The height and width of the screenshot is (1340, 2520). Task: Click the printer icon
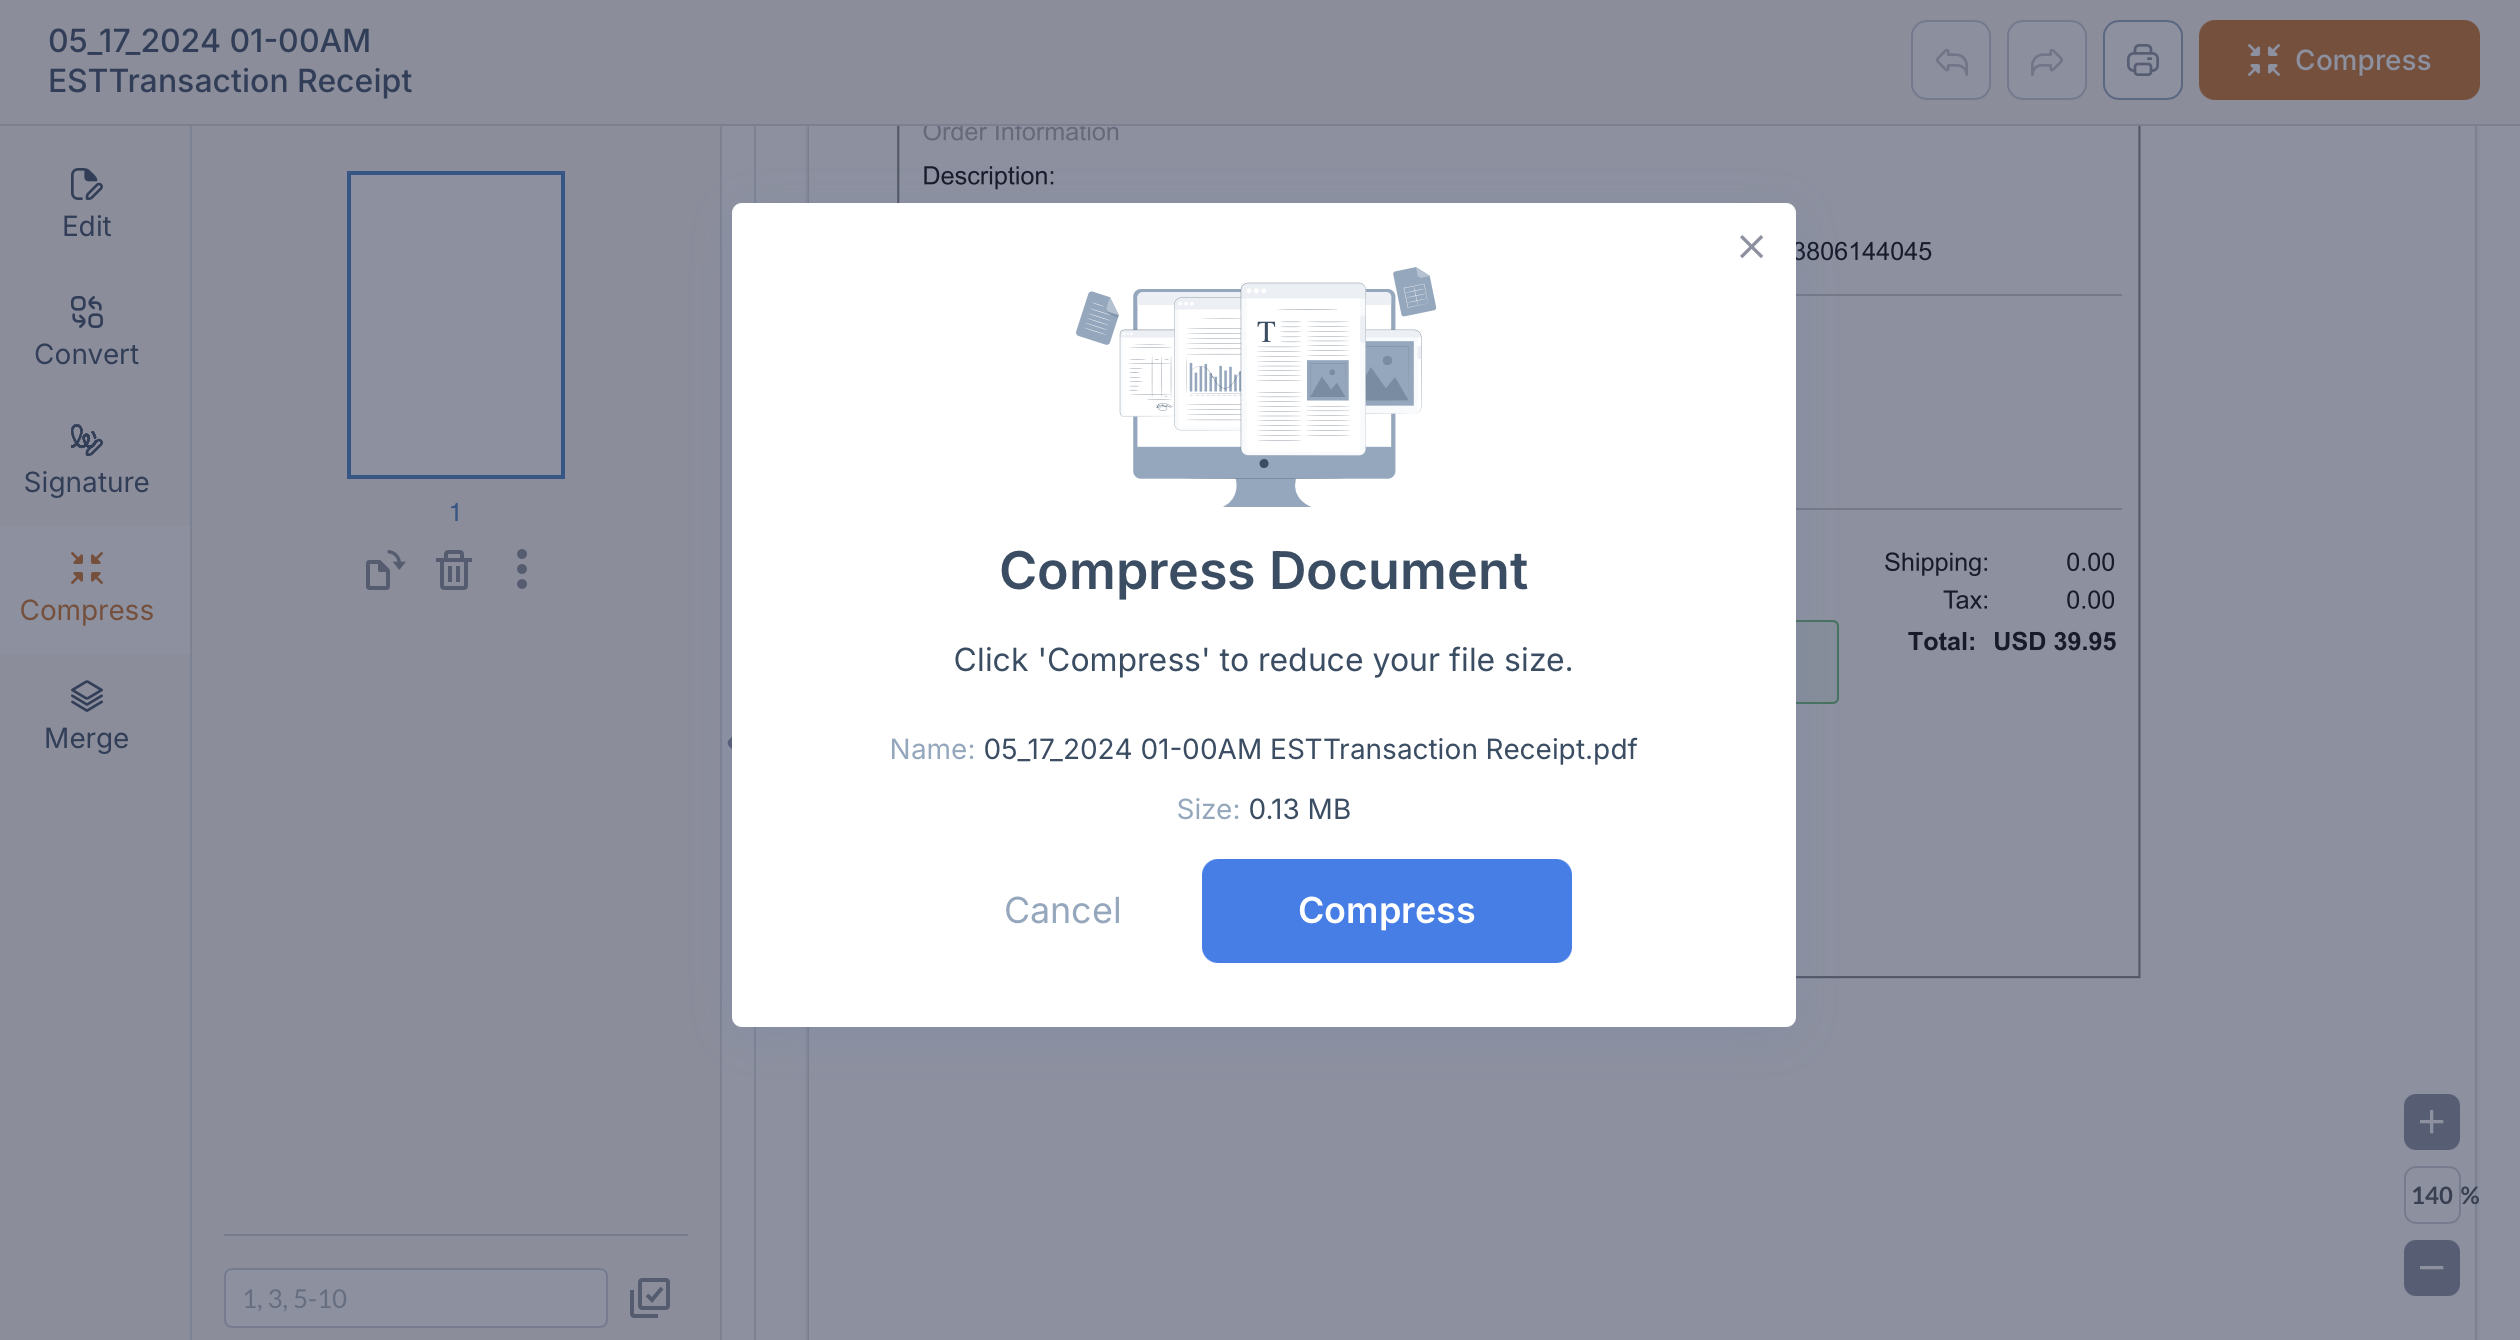pos(2142,61)
